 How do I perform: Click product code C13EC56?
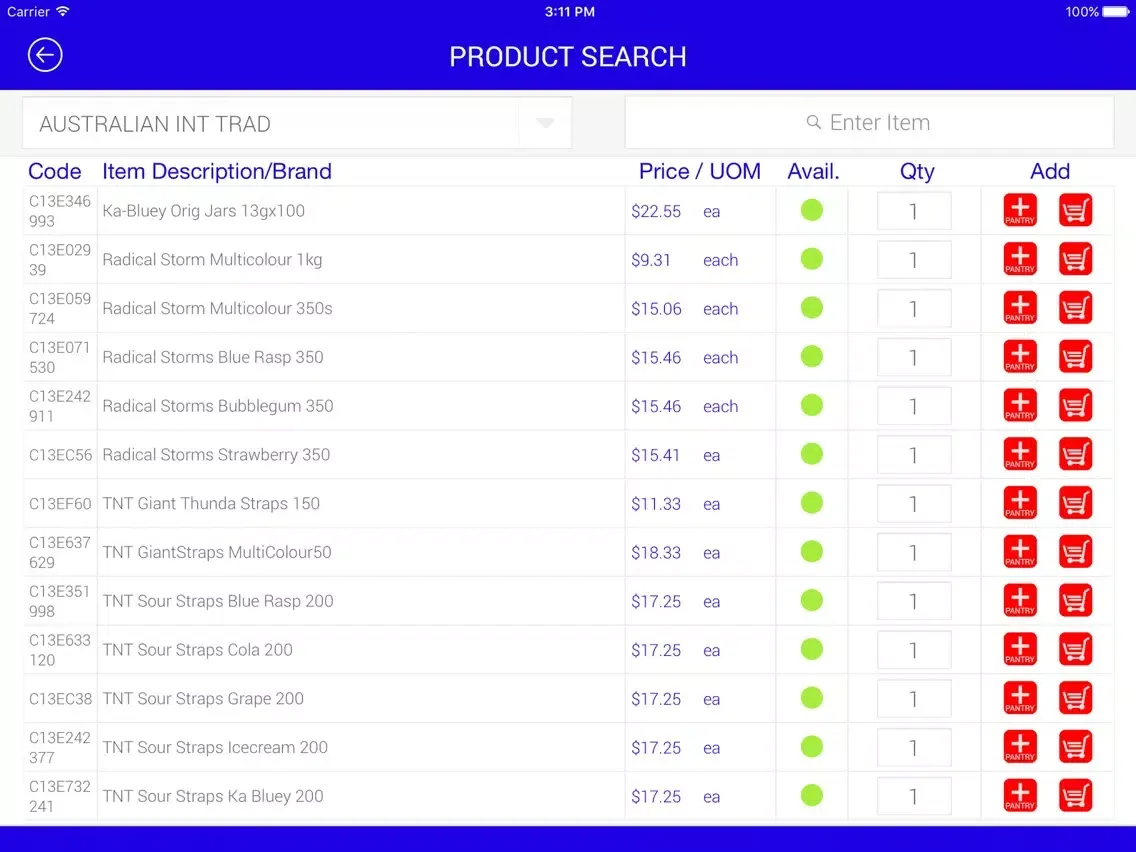61,455
